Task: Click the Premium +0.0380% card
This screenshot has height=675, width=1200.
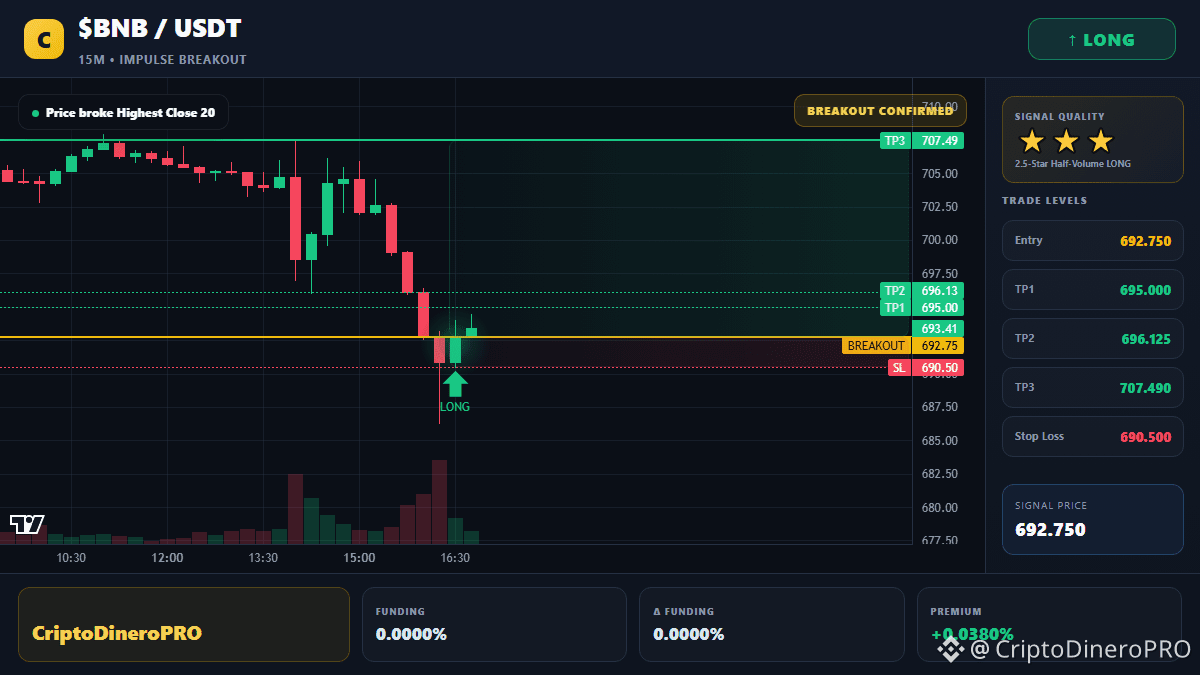Action: [x=1049, y=624]
